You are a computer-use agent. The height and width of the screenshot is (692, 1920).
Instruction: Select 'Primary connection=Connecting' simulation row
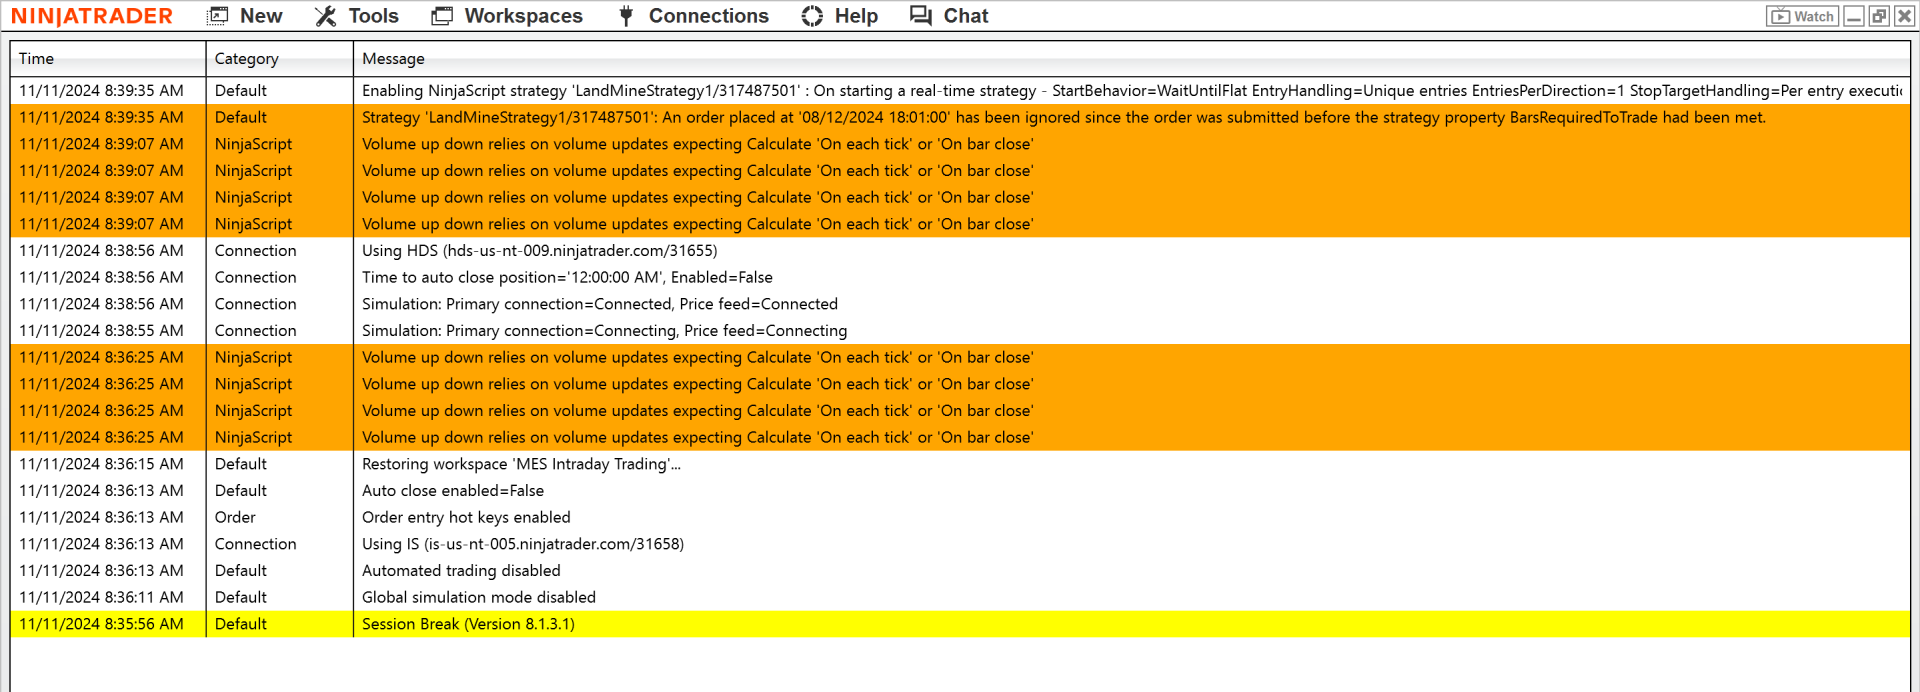tap(960, 331)
